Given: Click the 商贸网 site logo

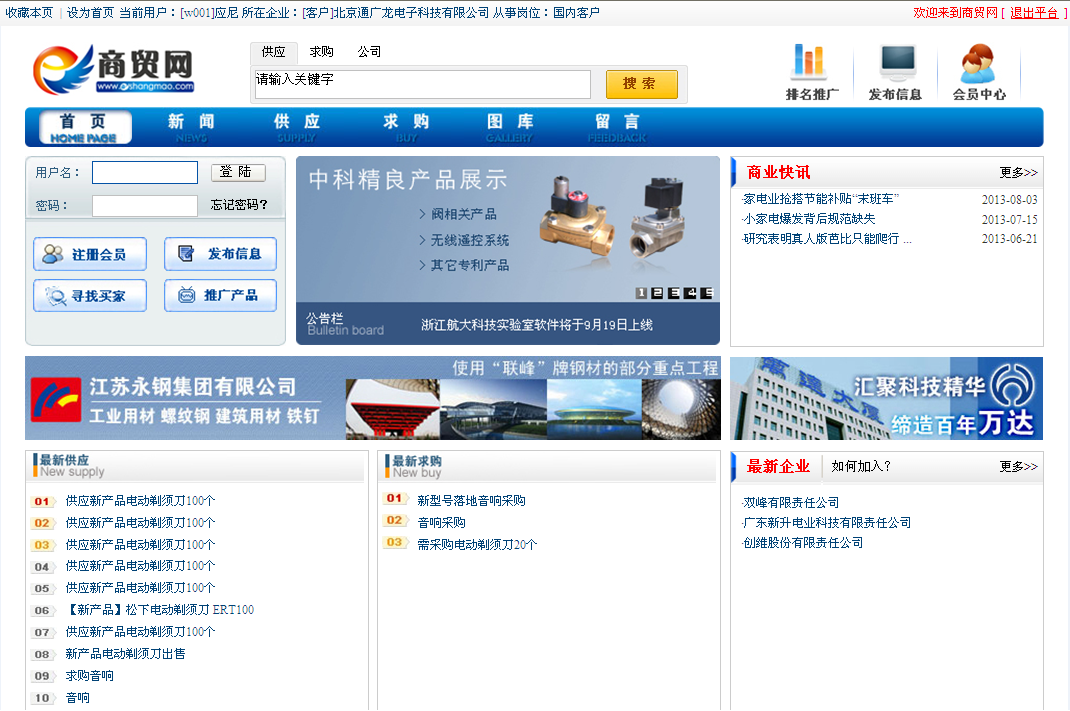Looking at the screenshot, I should click(x=113, y=70).
